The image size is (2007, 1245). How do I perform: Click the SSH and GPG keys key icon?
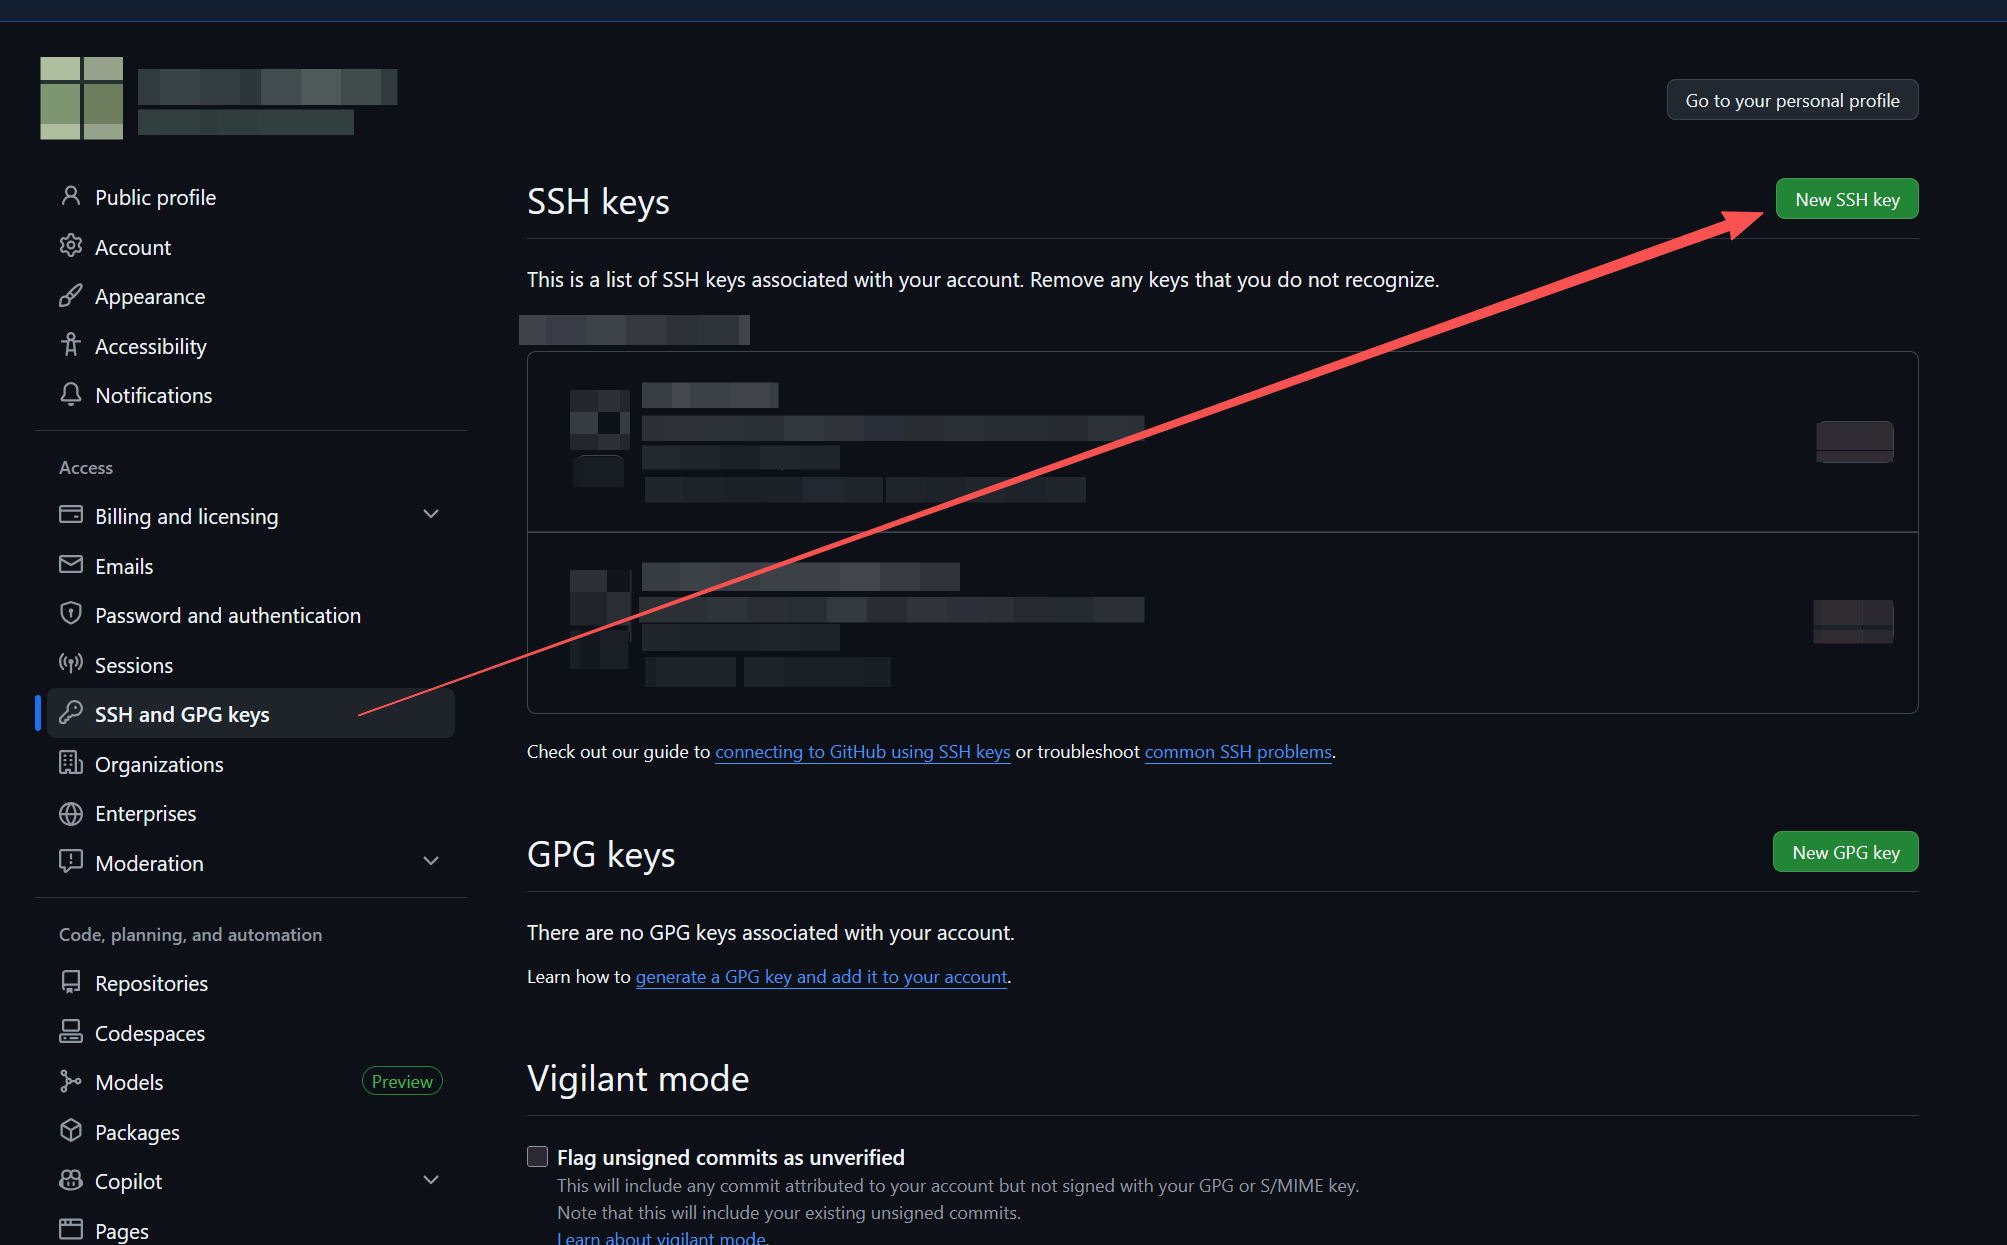coord(71,712)
